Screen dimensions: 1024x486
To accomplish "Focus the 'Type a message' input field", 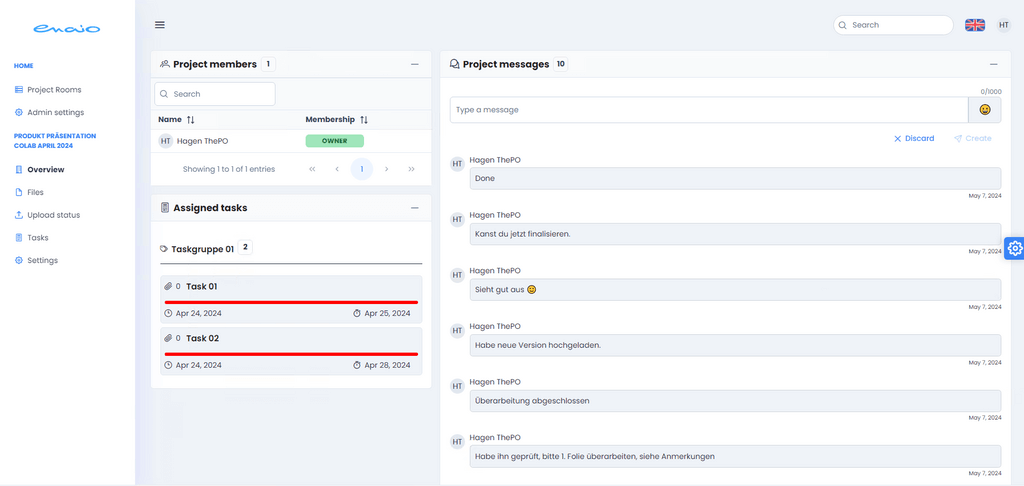I will pyautogui.click(x=709, y=110).
